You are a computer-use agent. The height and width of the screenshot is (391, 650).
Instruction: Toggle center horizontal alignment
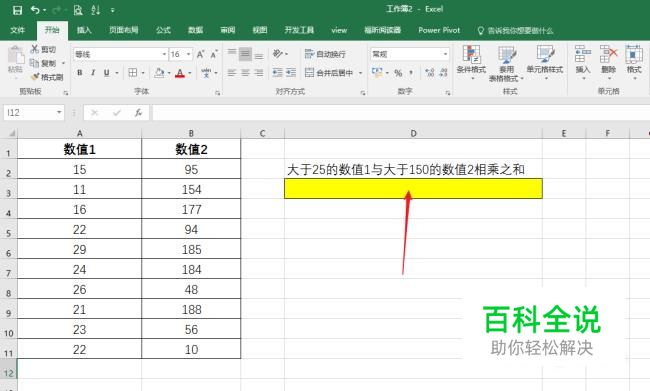click(245, 73)
